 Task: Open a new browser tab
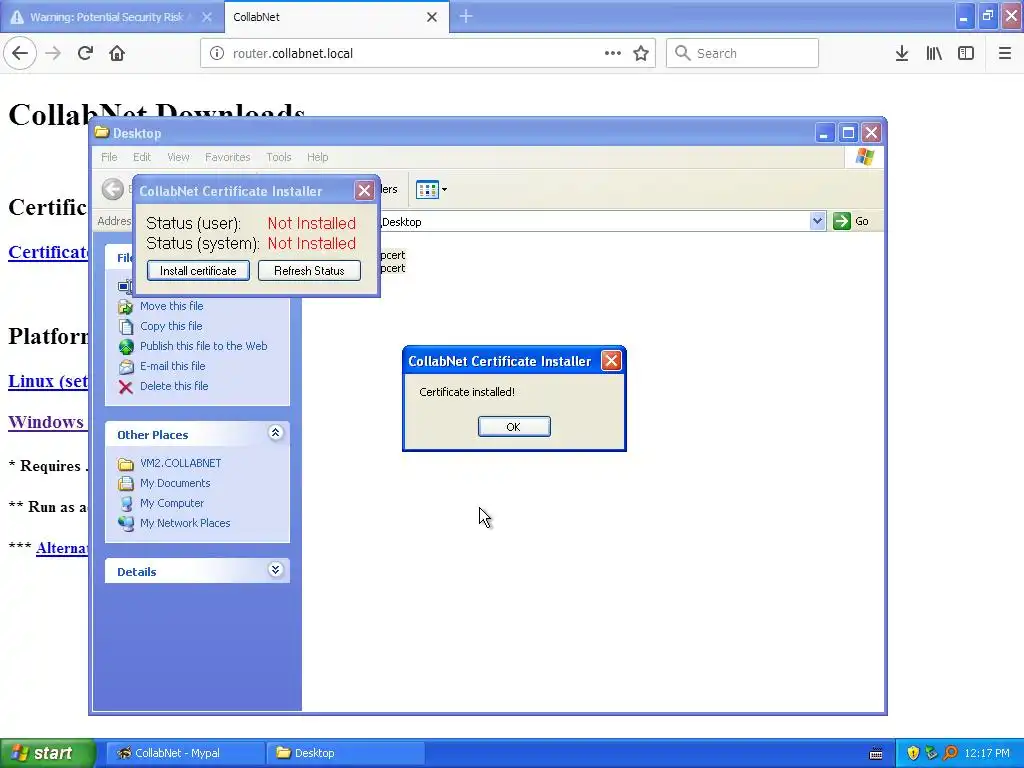click(x=466, y=16)
